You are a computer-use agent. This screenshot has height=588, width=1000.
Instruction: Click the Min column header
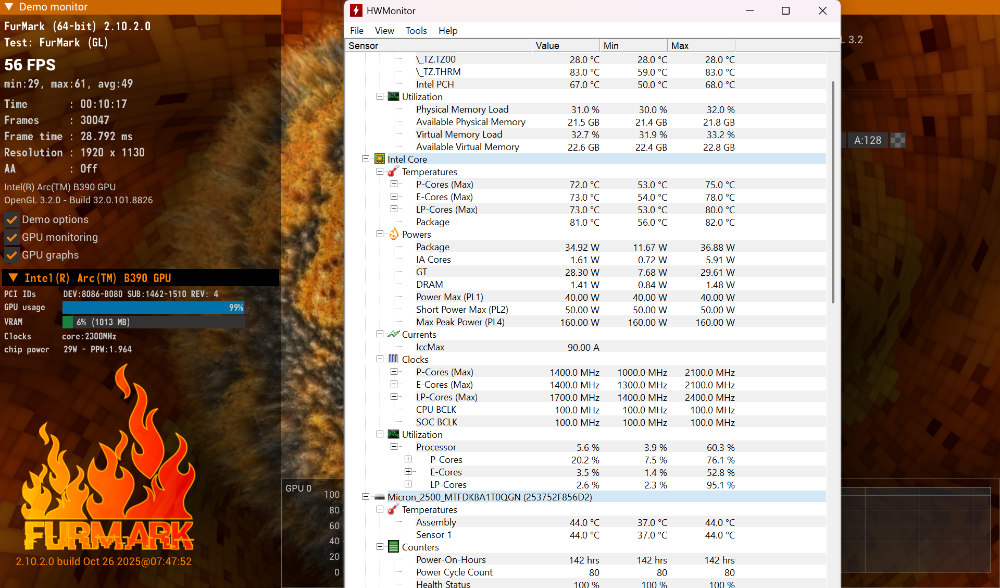click(x=634, y=46)
